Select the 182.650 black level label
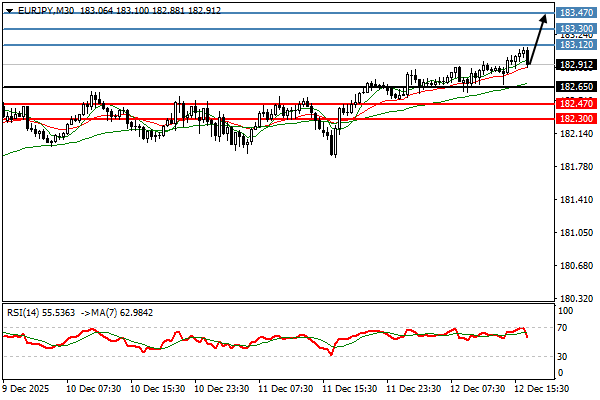This screenshot has width=600, height=400. tap(575, 88)
